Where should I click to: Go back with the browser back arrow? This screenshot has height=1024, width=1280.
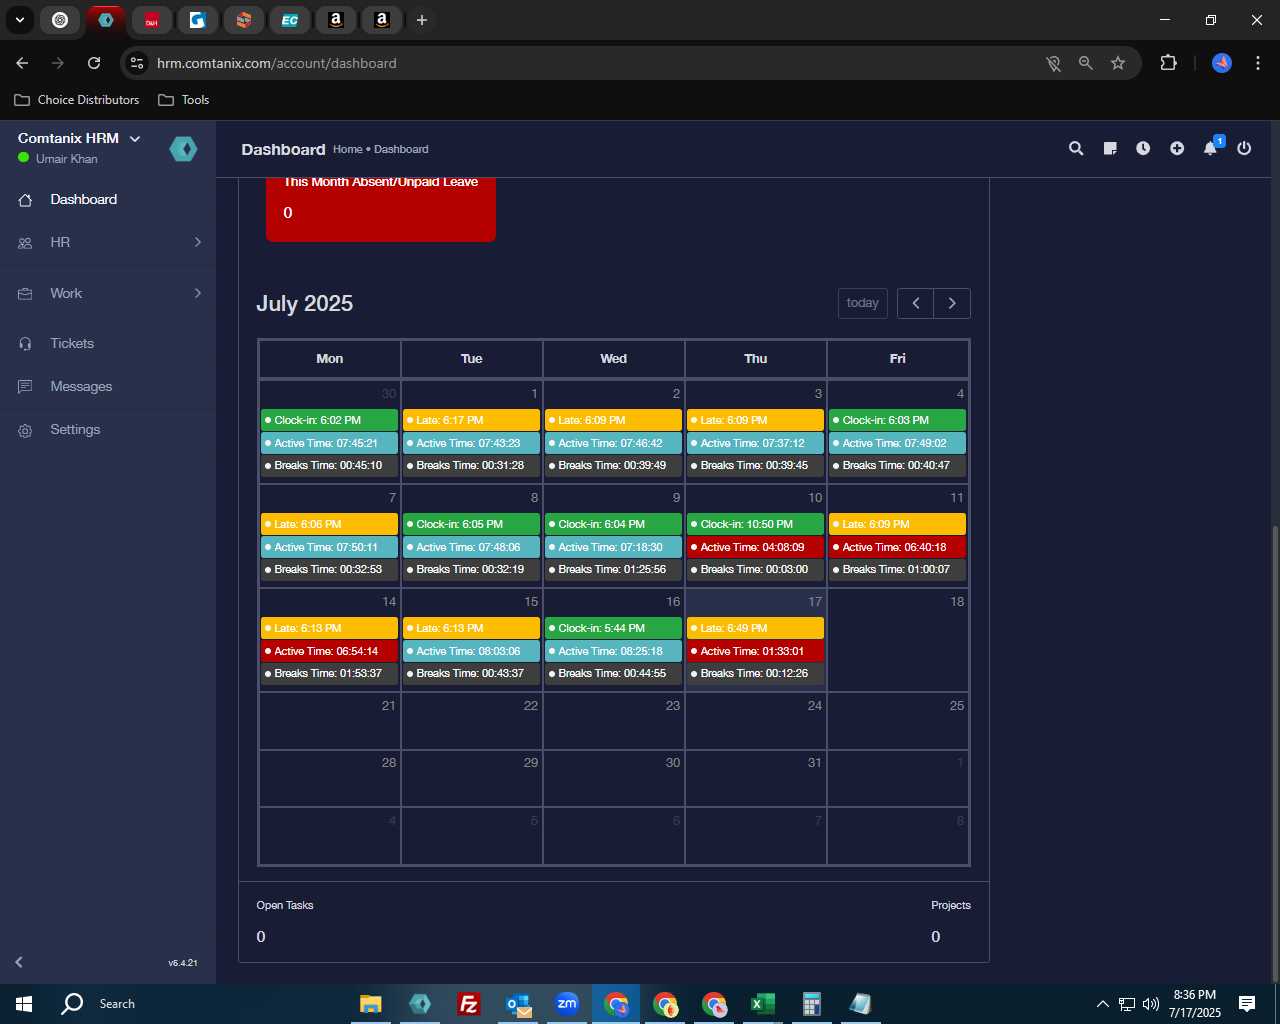[22, 63]
